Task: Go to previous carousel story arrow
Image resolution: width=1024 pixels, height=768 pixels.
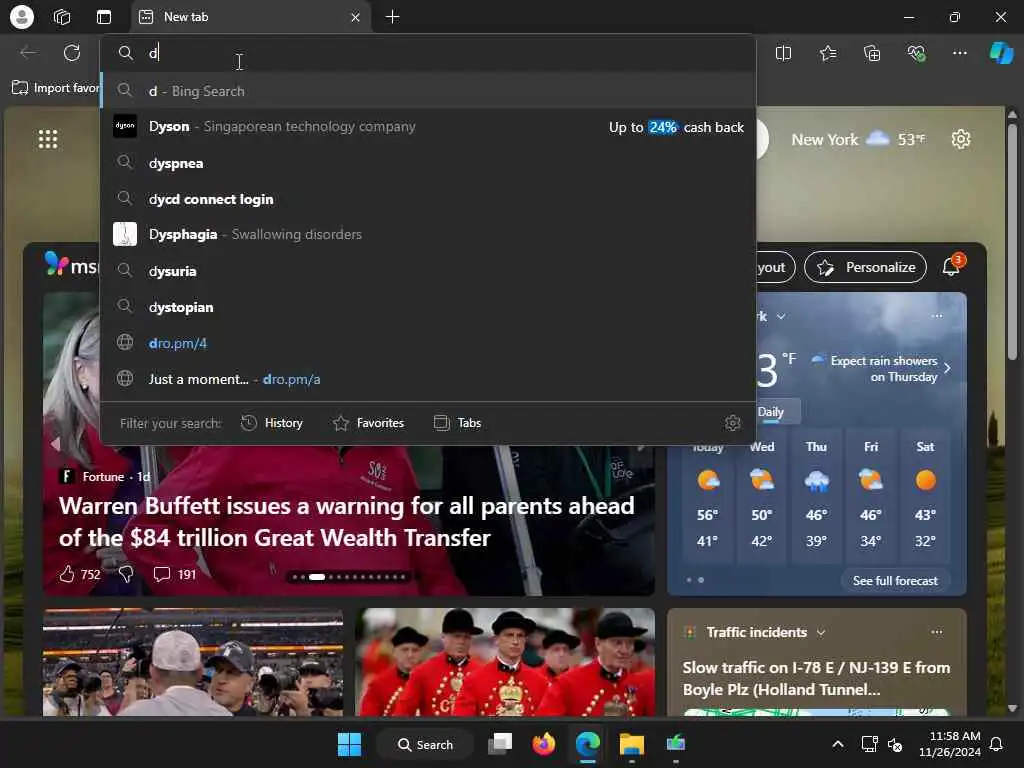Action: (55, 444)
